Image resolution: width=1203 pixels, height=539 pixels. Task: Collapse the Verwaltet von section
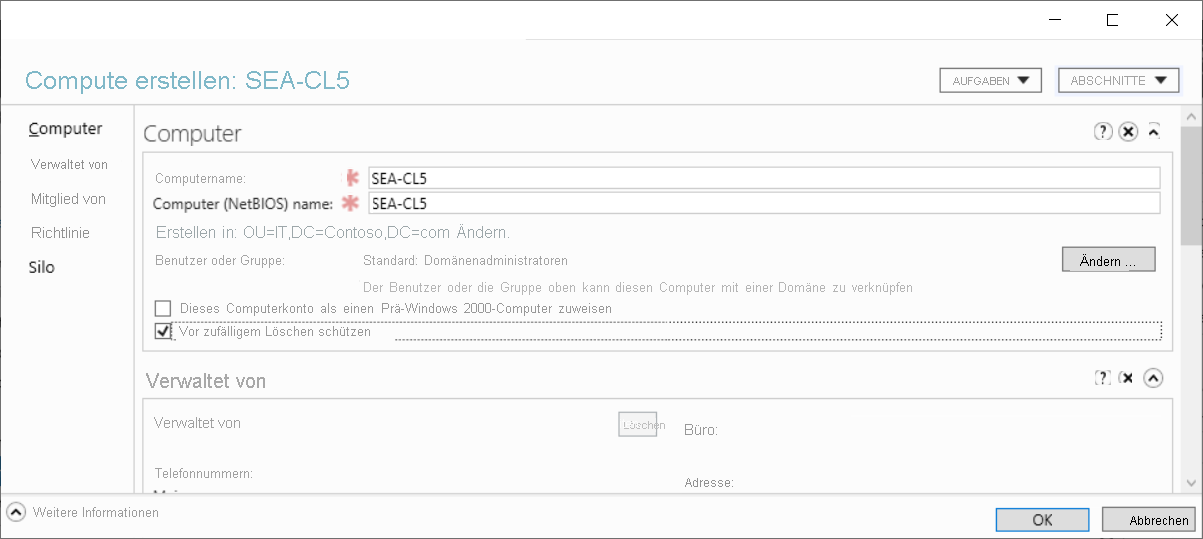tap(1153, 378)
